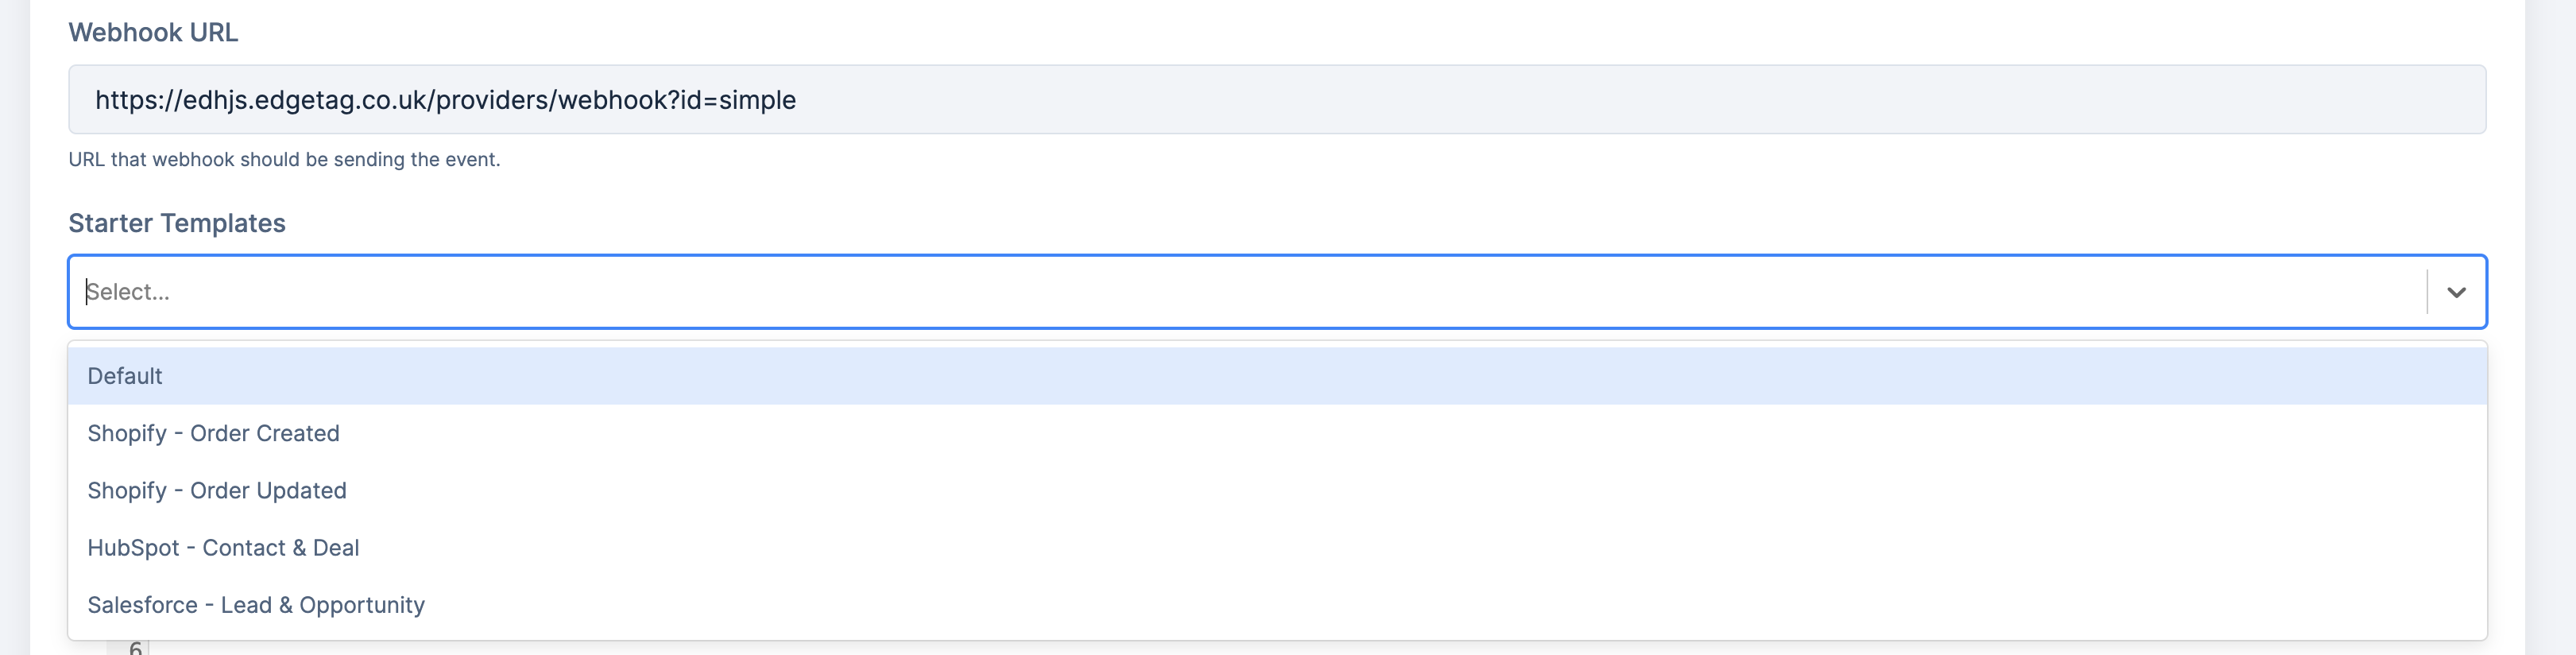Click into the Webhook URL field
The image size is (2576, 655).
pyautogui.click(x=1276, y=100)
